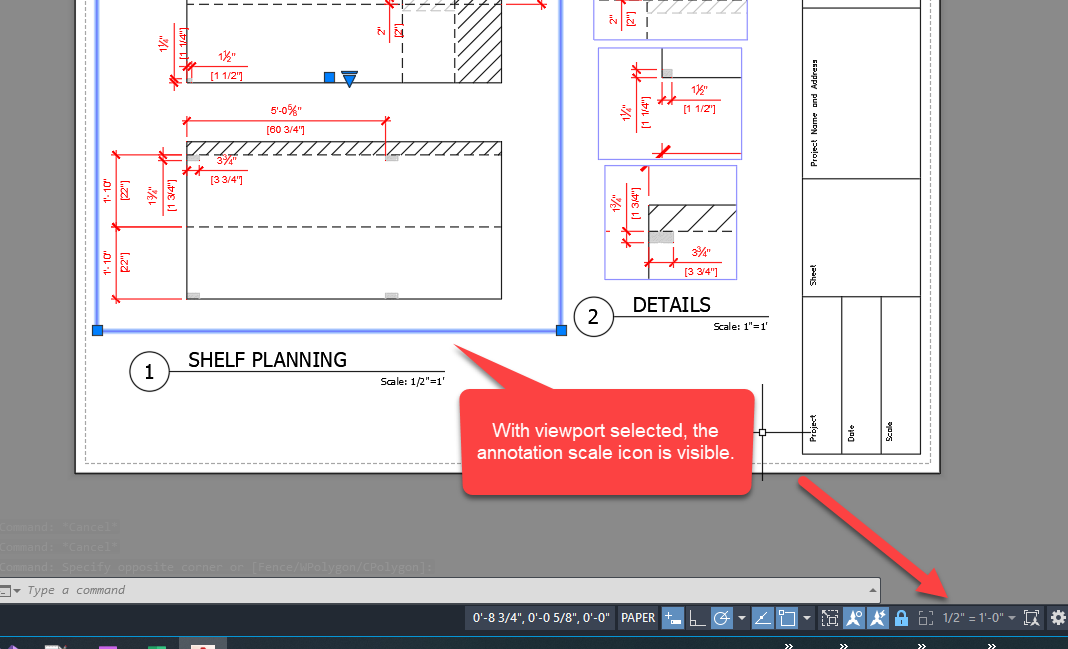Toggle the Lock UI padlock
The width and height of the screenshot is (1068, 649).
901,618
